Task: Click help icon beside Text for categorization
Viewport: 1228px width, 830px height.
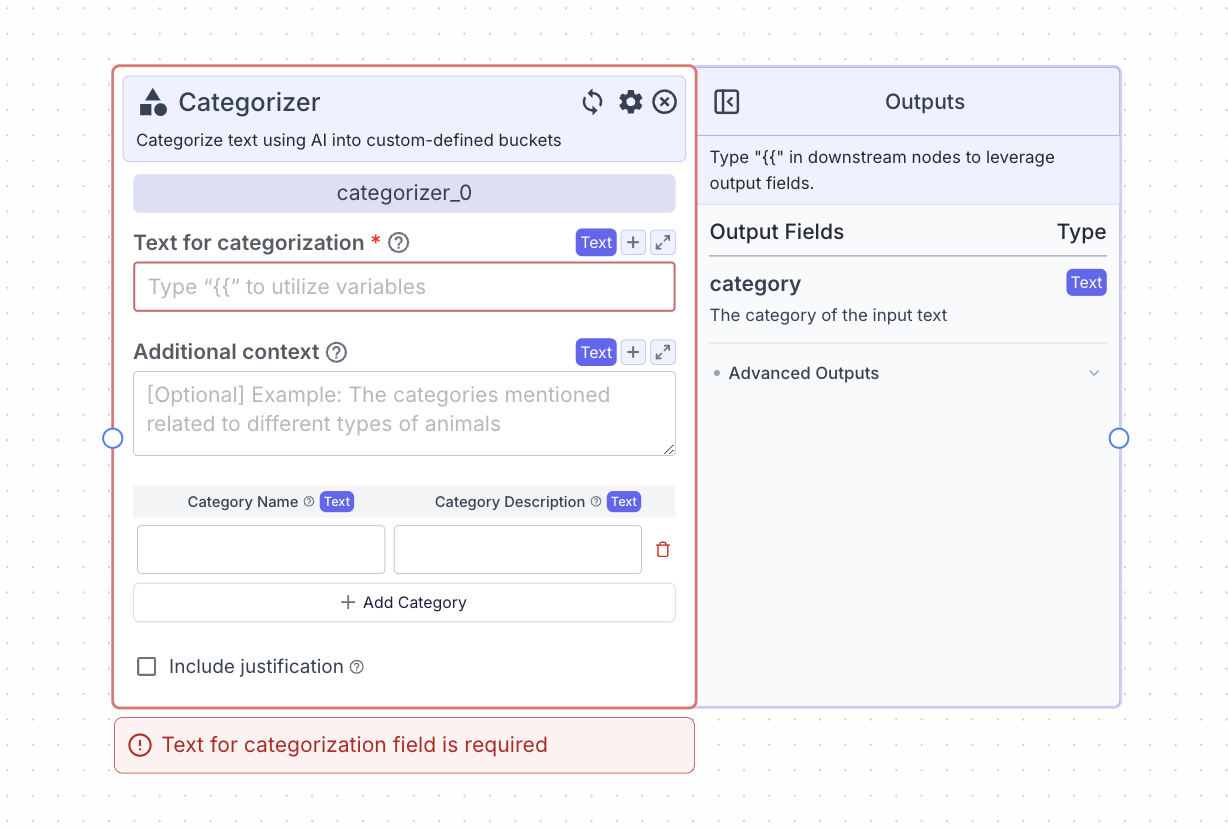Action: click(399, 243)
